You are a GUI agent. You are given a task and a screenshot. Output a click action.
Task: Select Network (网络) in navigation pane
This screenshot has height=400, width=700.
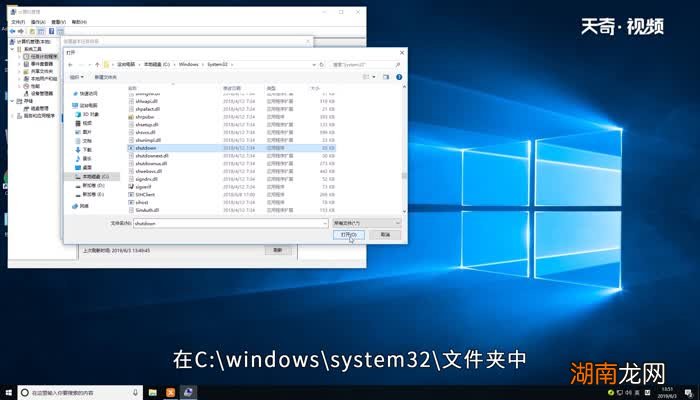(81, 206)
